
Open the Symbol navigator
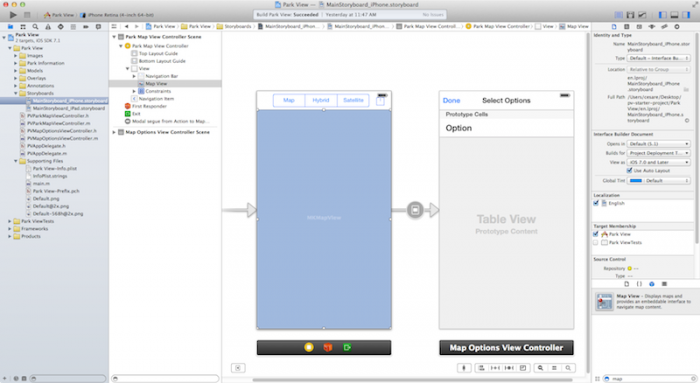(23, 27)
